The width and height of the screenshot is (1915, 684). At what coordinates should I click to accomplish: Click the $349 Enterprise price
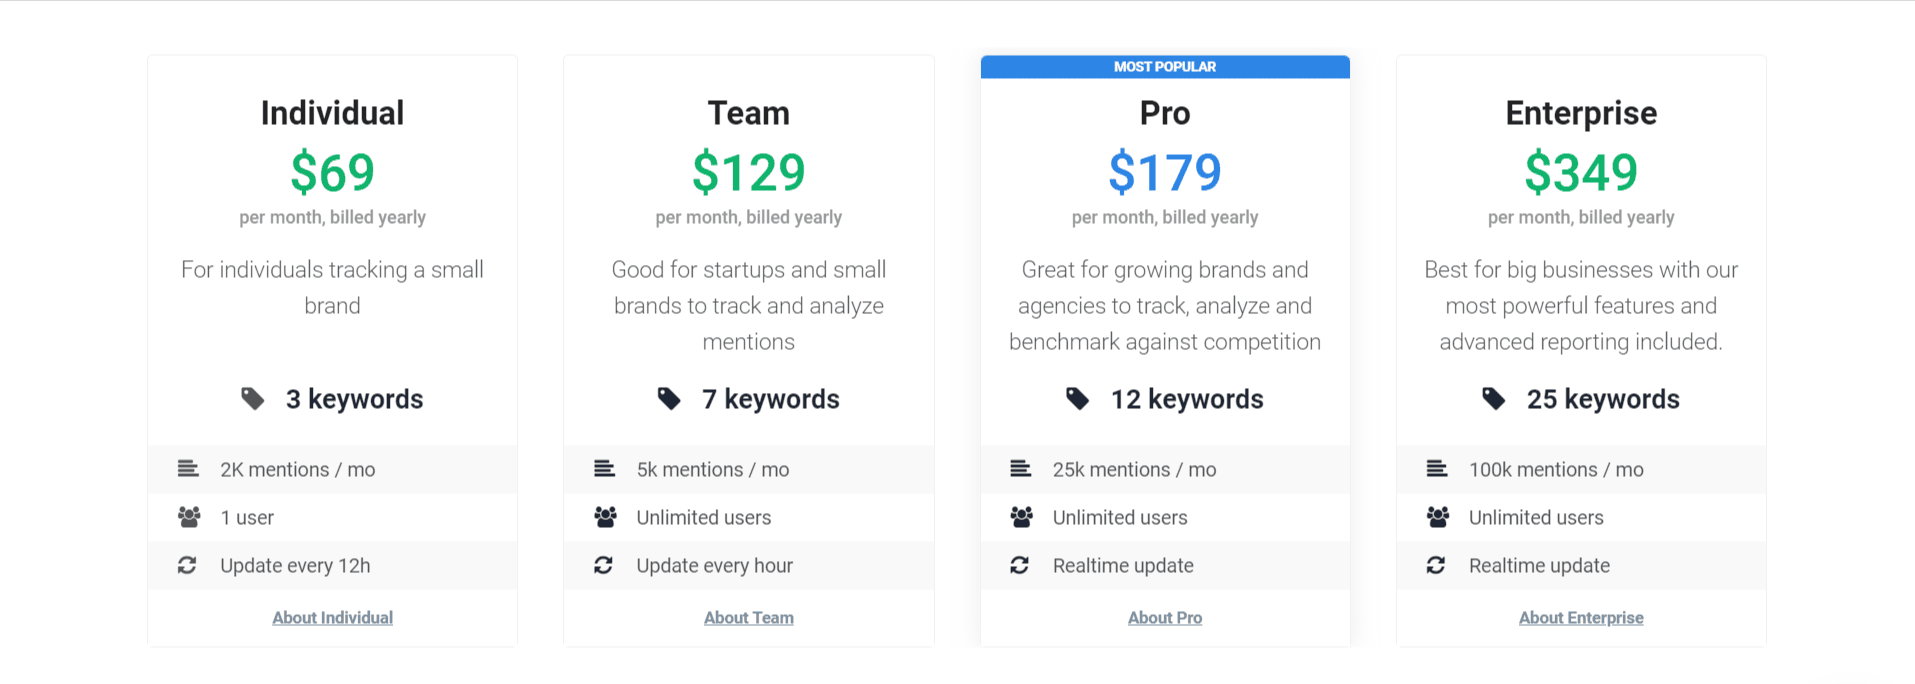(x=1581, y=172)
